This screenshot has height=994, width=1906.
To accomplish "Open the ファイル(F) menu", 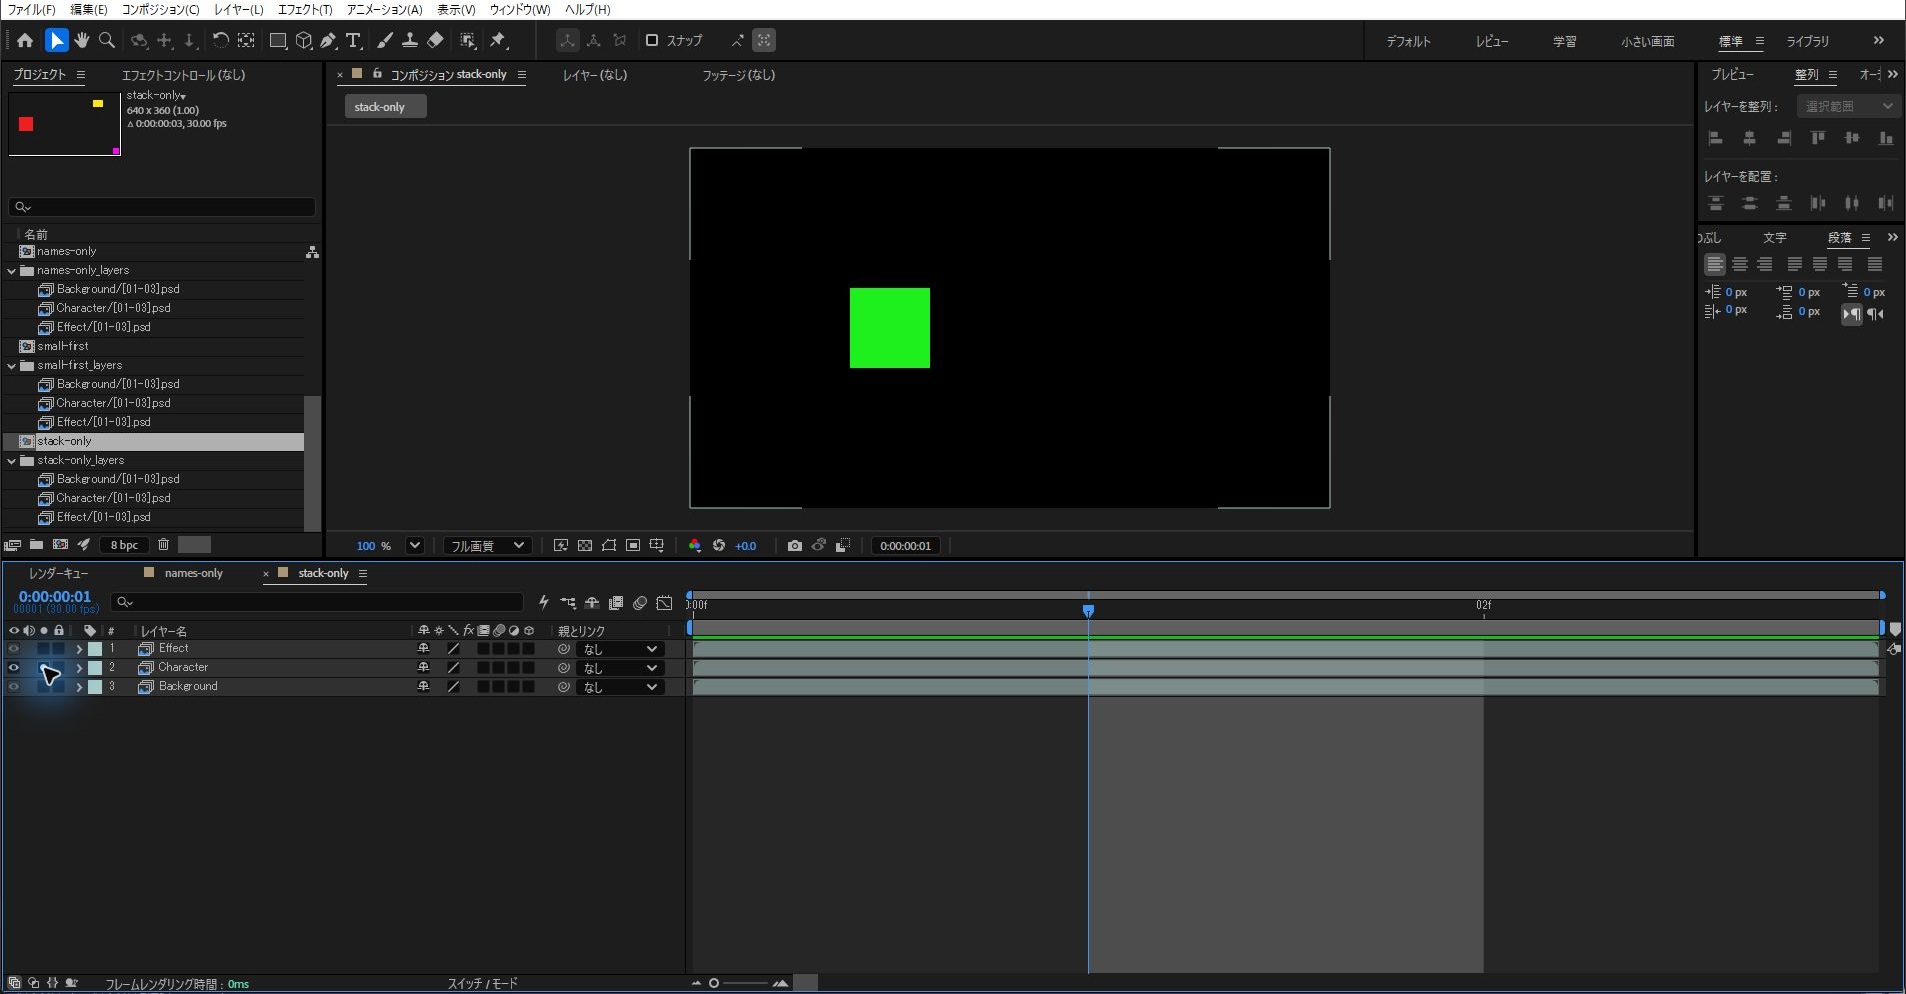I will 32,10.
